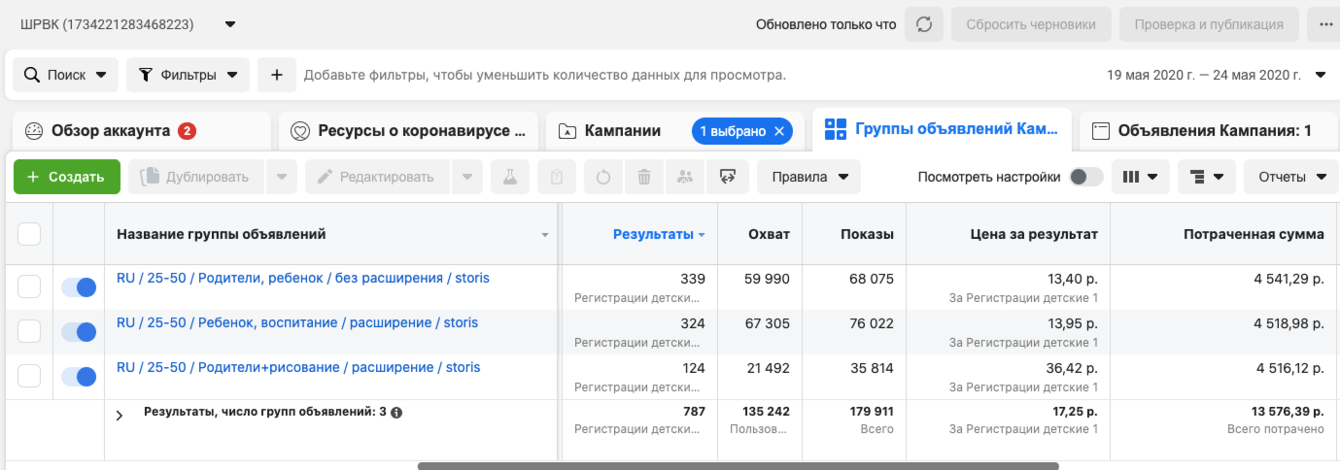Viewport: 1340px width, 470px height.
Task: Expand the results summary row chevron
Action: [120, 415]
